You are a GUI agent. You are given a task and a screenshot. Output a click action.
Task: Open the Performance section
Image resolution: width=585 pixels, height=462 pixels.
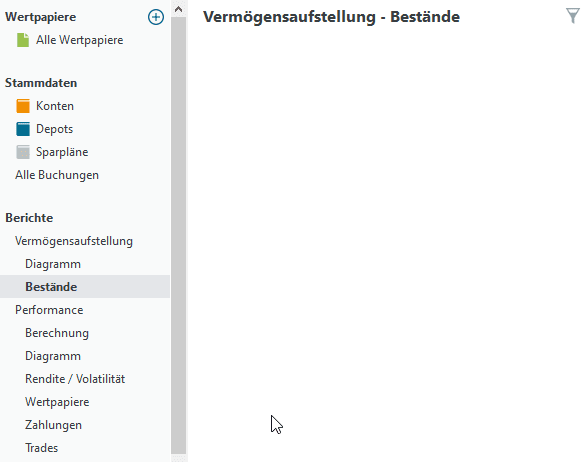coord(49,310)
